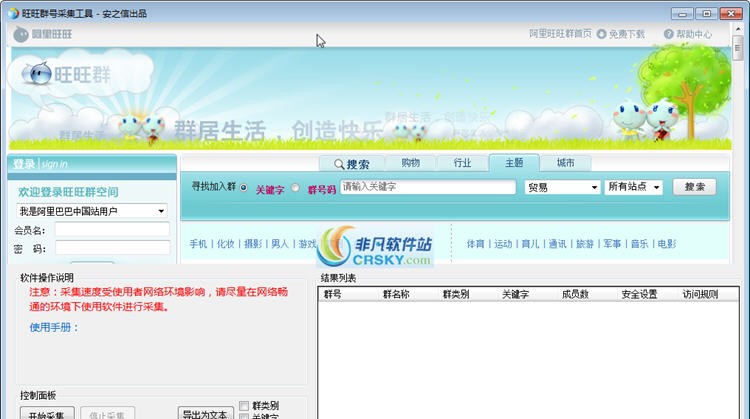Click the 请输入关键字 search field
This screenshot has height=419, width=750.
(x=428, y=187)
